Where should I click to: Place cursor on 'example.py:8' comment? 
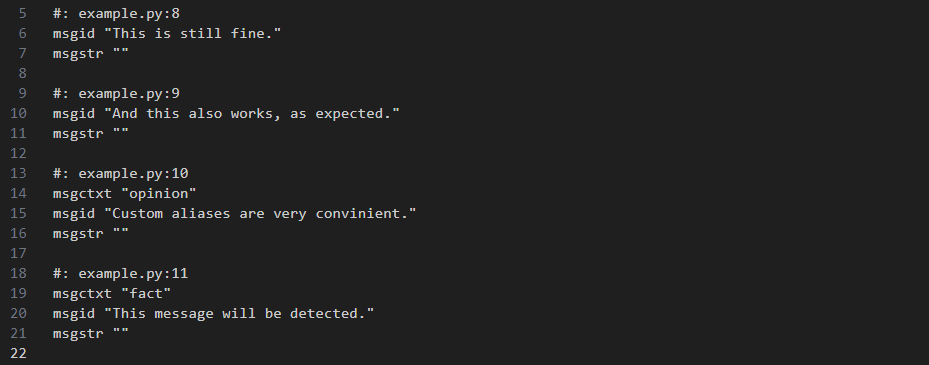pyautogui.click(x=116, y=13)
